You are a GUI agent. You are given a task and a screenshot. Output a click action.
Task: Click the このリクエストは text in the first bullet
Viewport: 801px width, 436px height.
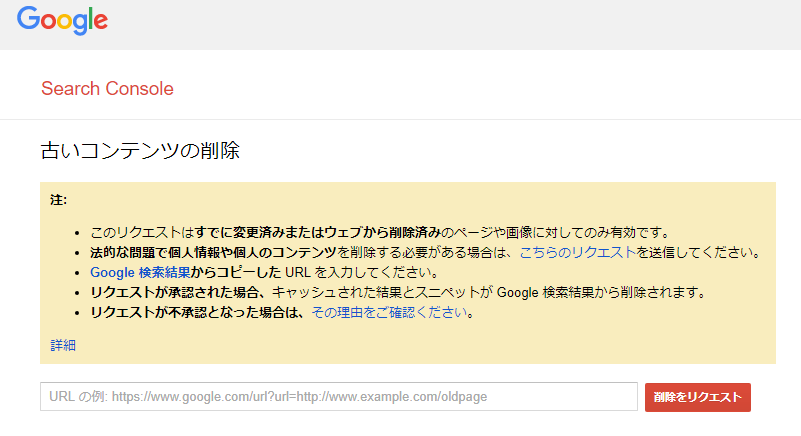coord(143,233)
